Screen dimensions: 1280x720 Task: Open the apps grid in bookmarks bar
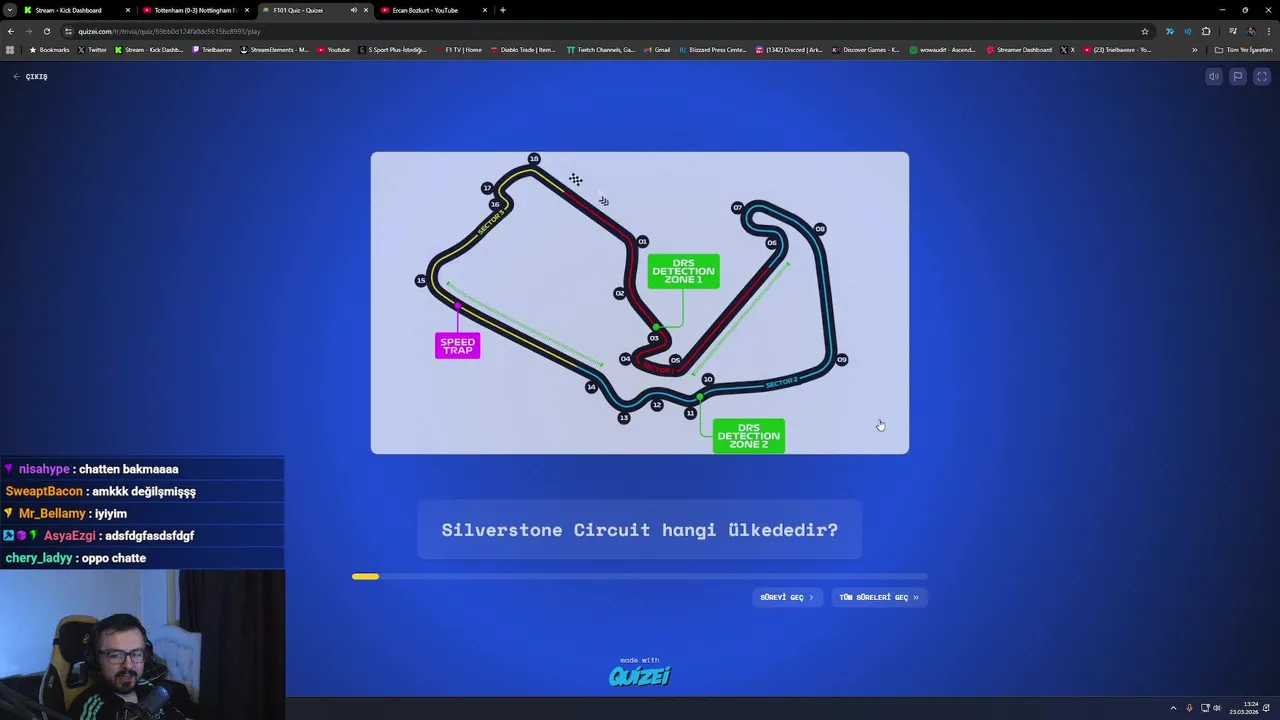[10, 50]
